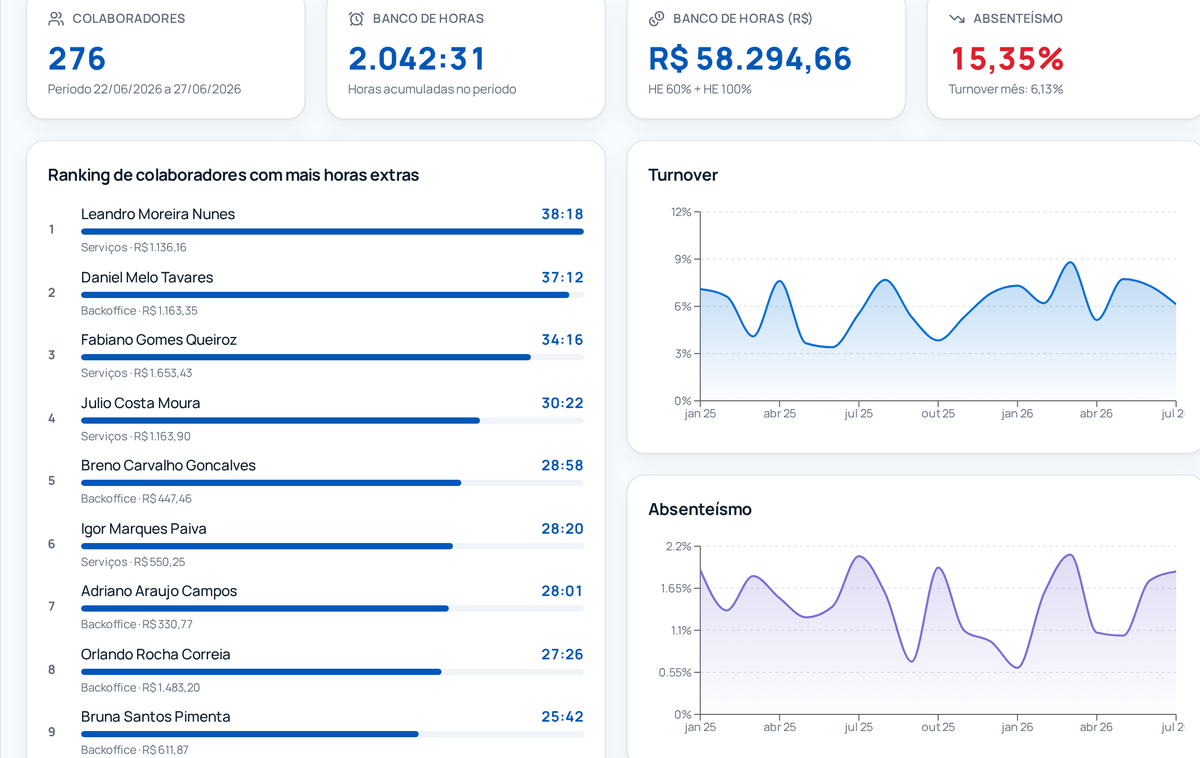
Task: Click the Turnover chart title
Action: point(683,175)
